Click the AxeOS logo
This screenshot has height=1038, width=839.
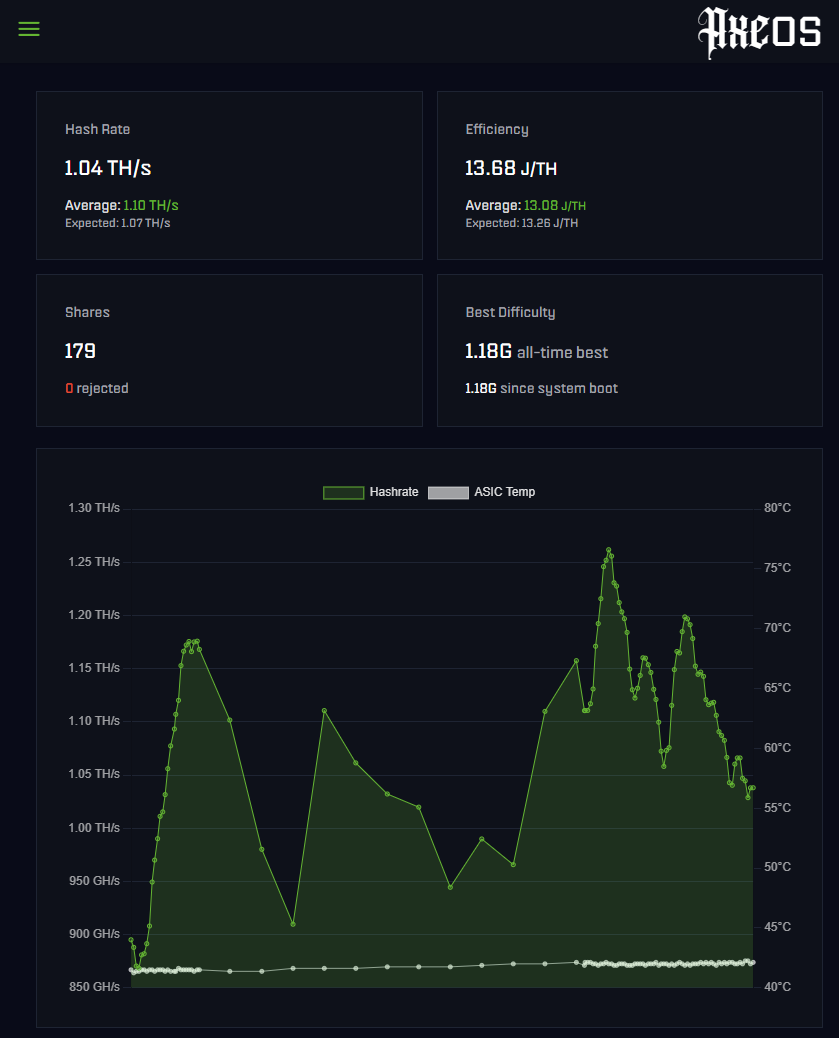758,31
